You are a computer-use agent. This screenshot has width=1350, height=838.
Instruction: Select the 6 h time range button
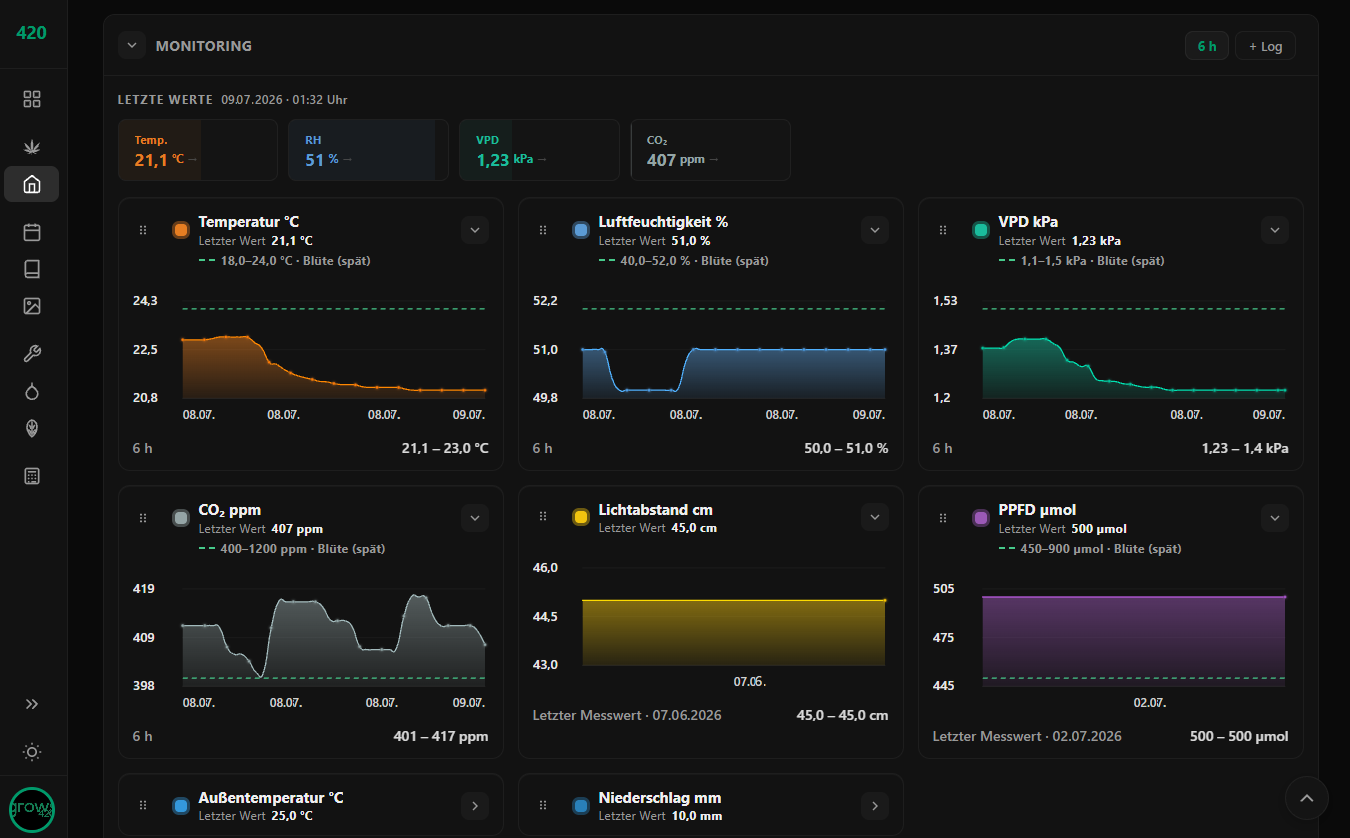tap(1207, 46)
